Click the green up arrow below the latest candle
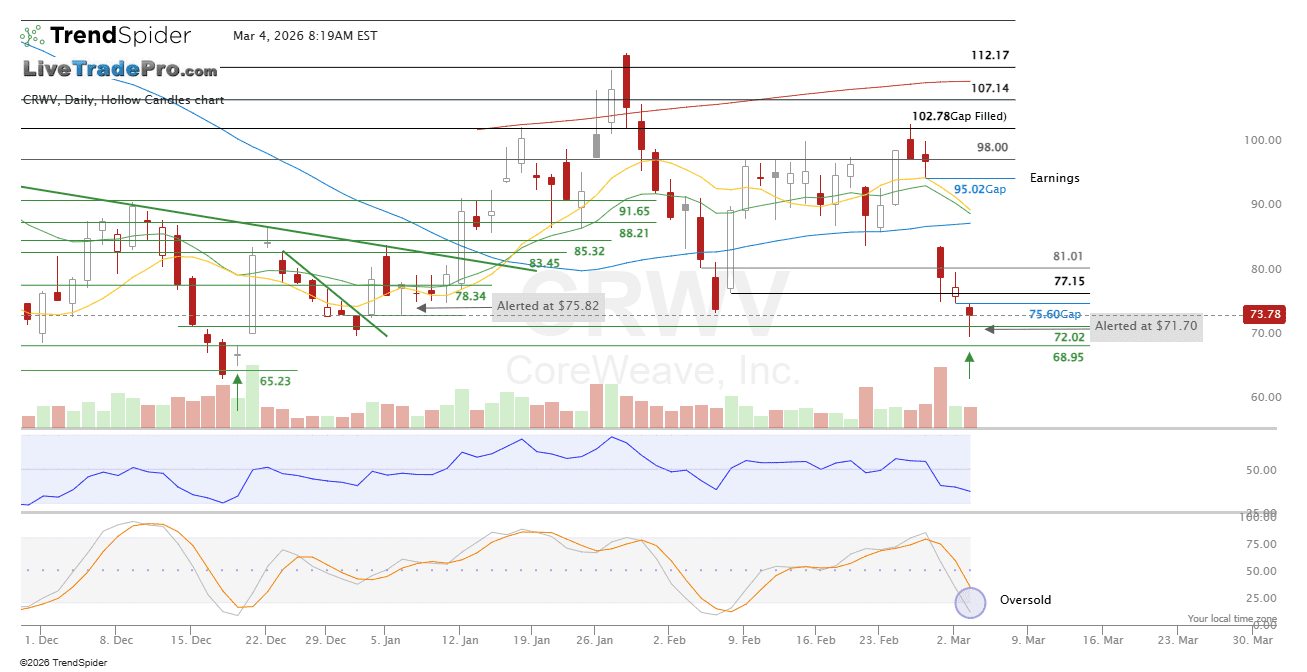Screen dimensions: 1307x672 click(969, 371)
